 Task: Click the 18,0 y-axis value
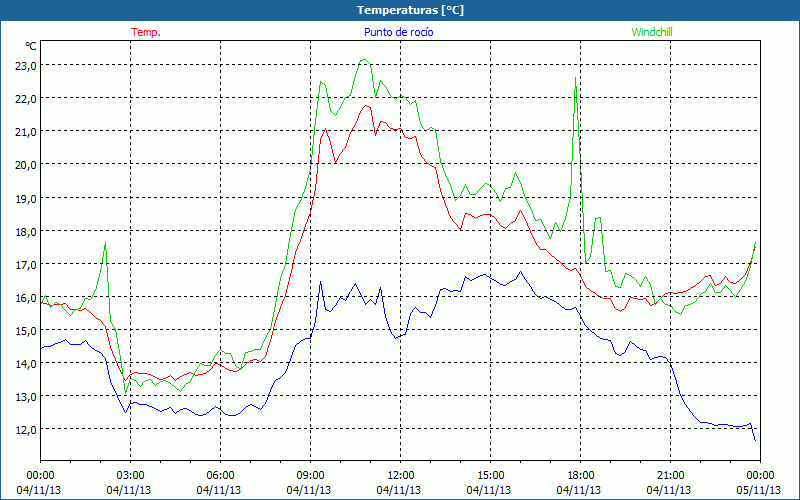(26, 232)
